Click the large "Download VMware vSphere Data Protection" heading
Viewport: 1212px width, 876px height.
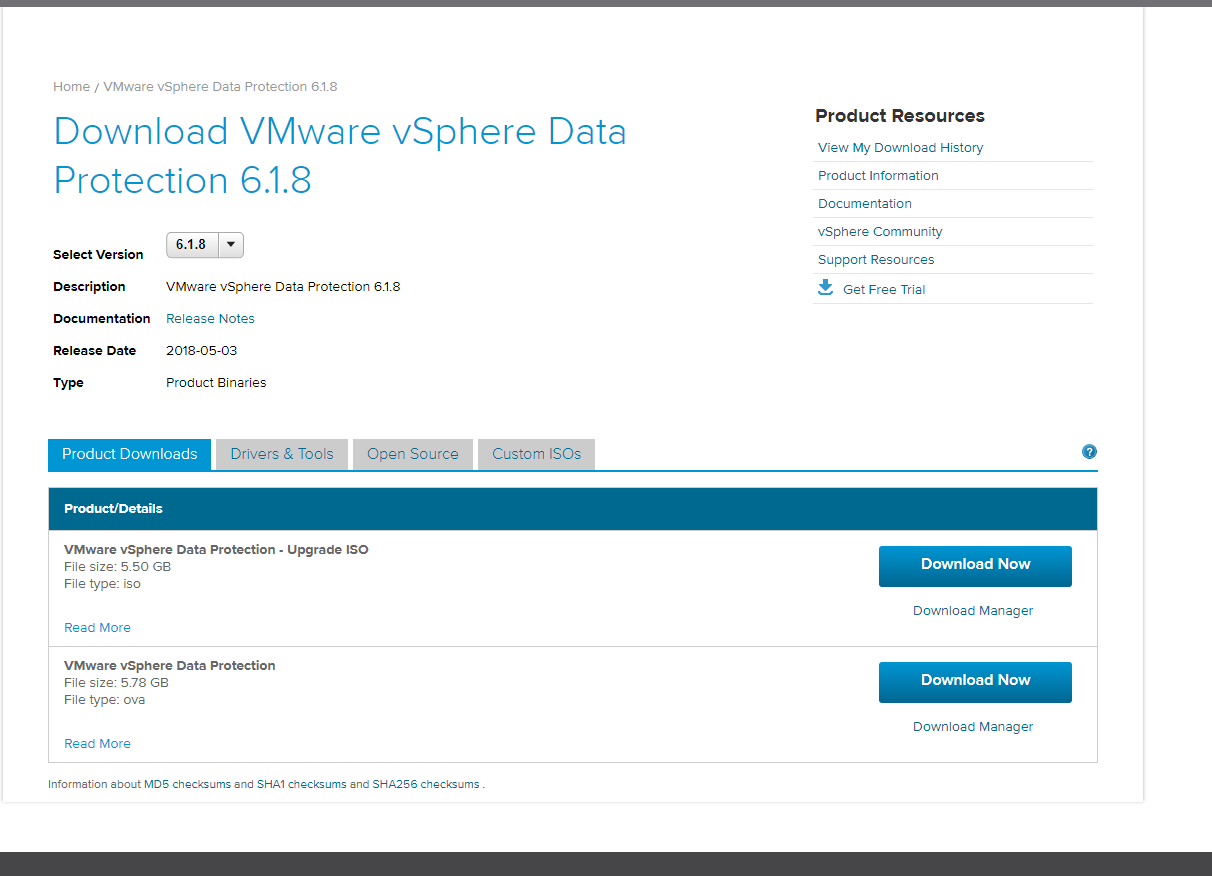coord(340,156)
